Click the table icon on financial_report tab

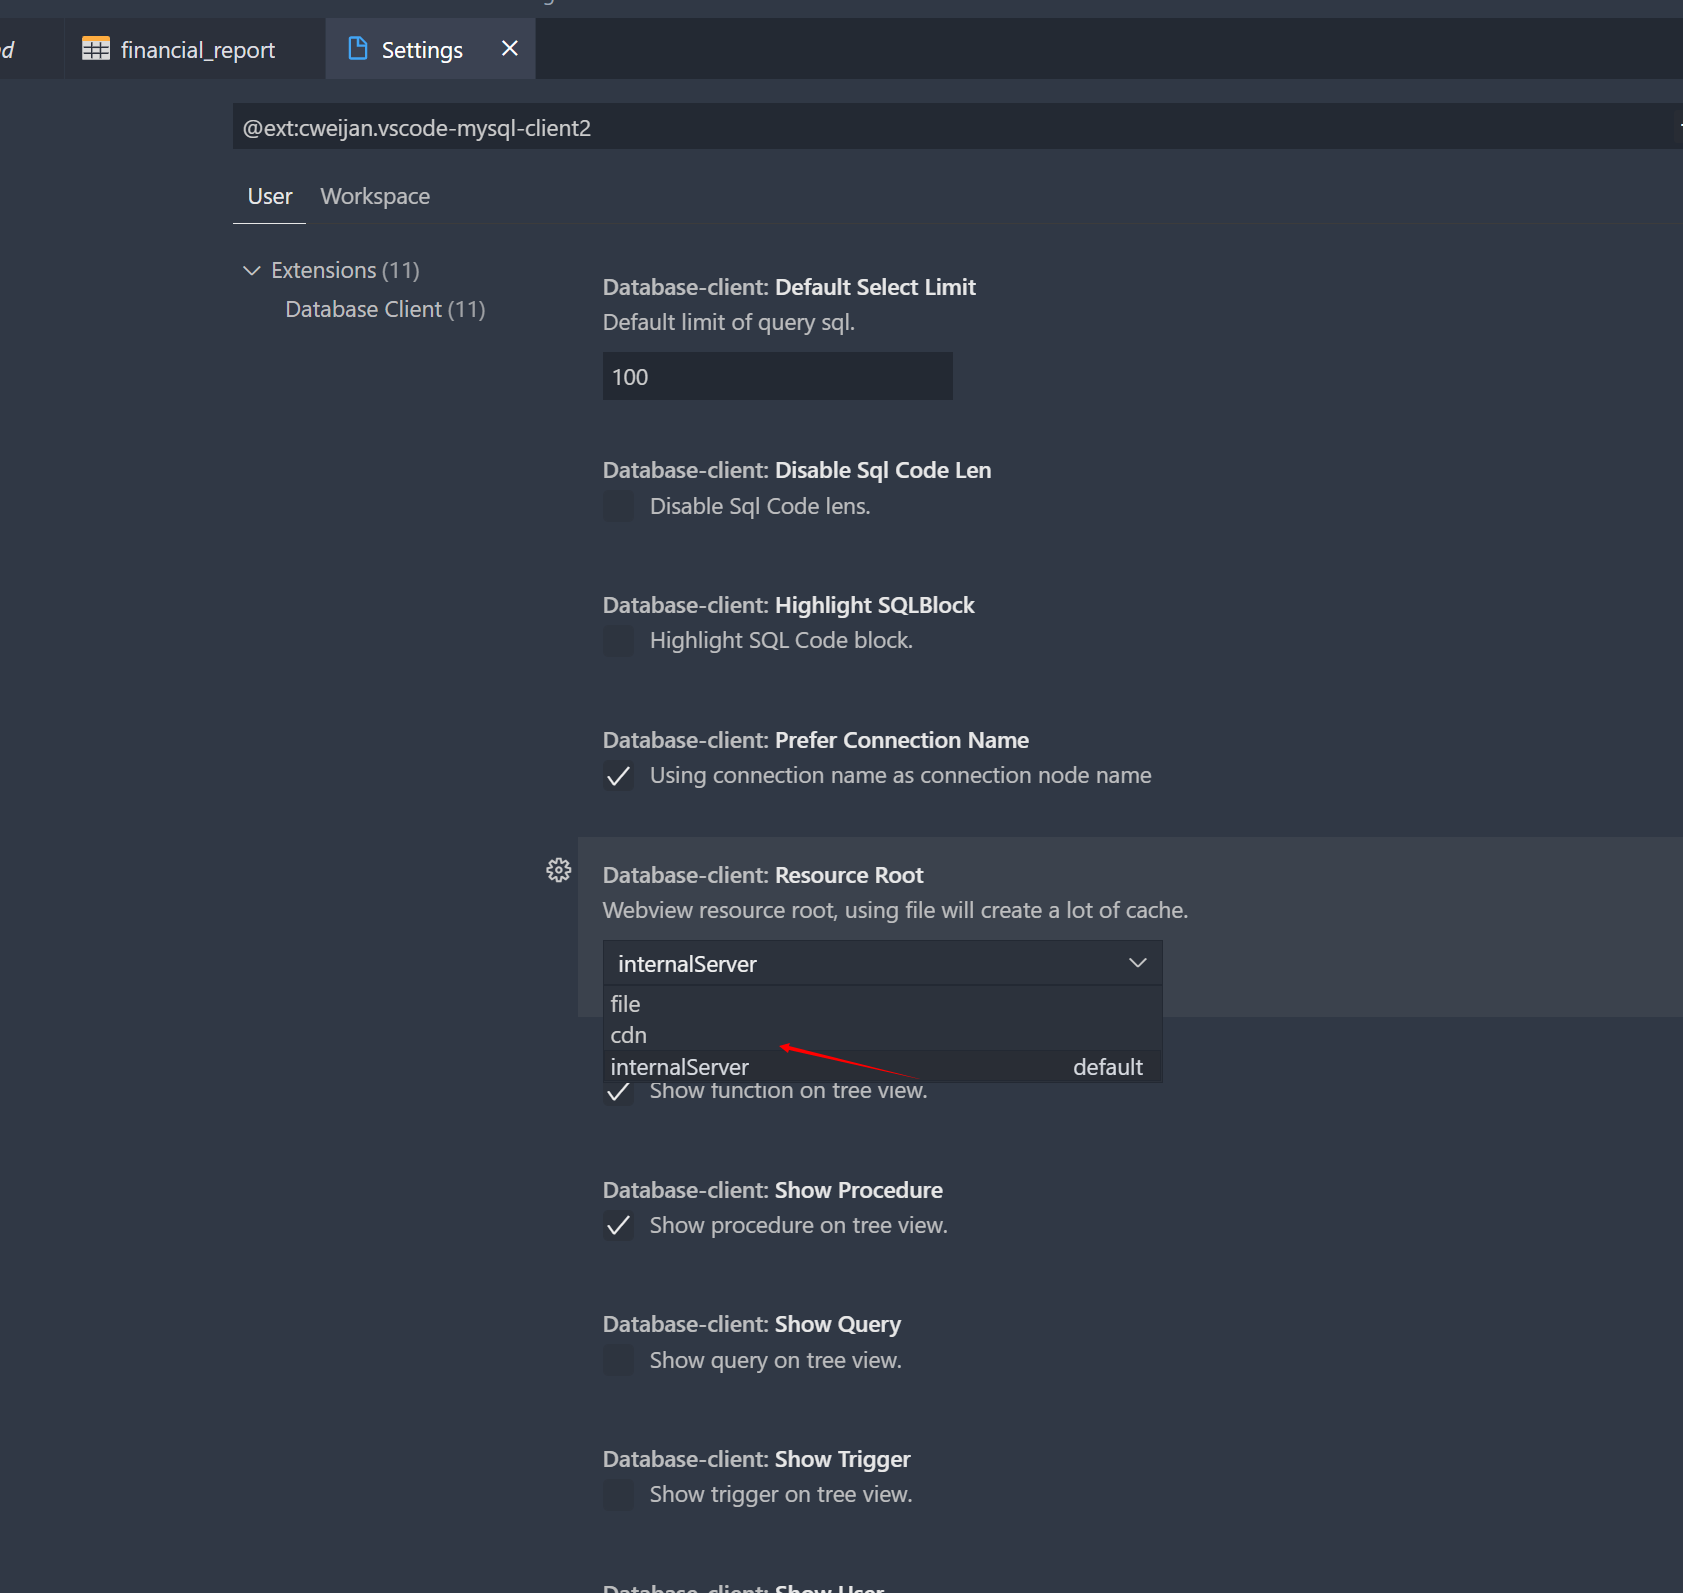[x=95, y=48]
